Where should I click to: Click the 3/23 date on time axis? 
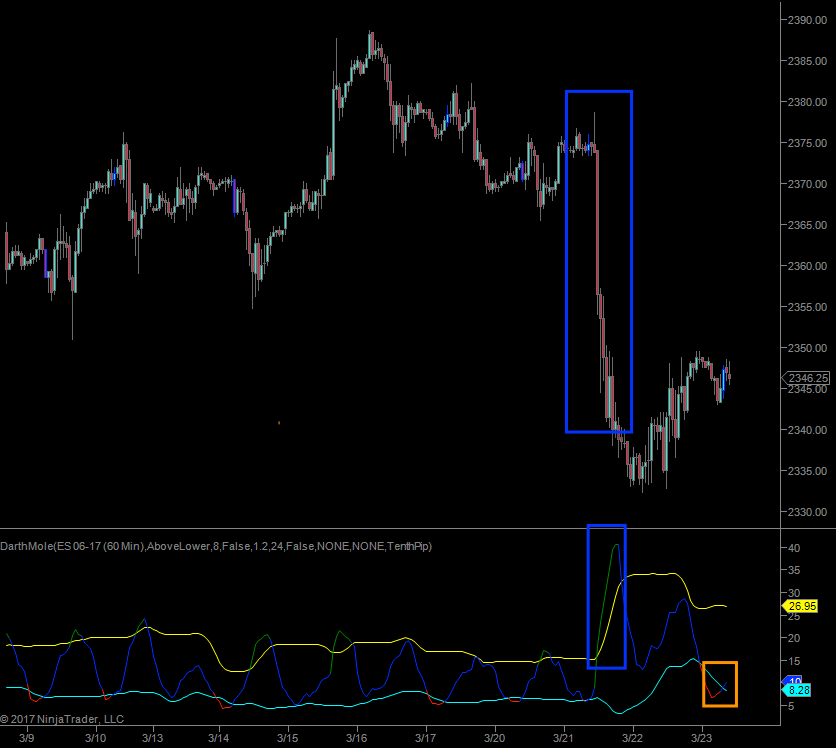[702, 738]
